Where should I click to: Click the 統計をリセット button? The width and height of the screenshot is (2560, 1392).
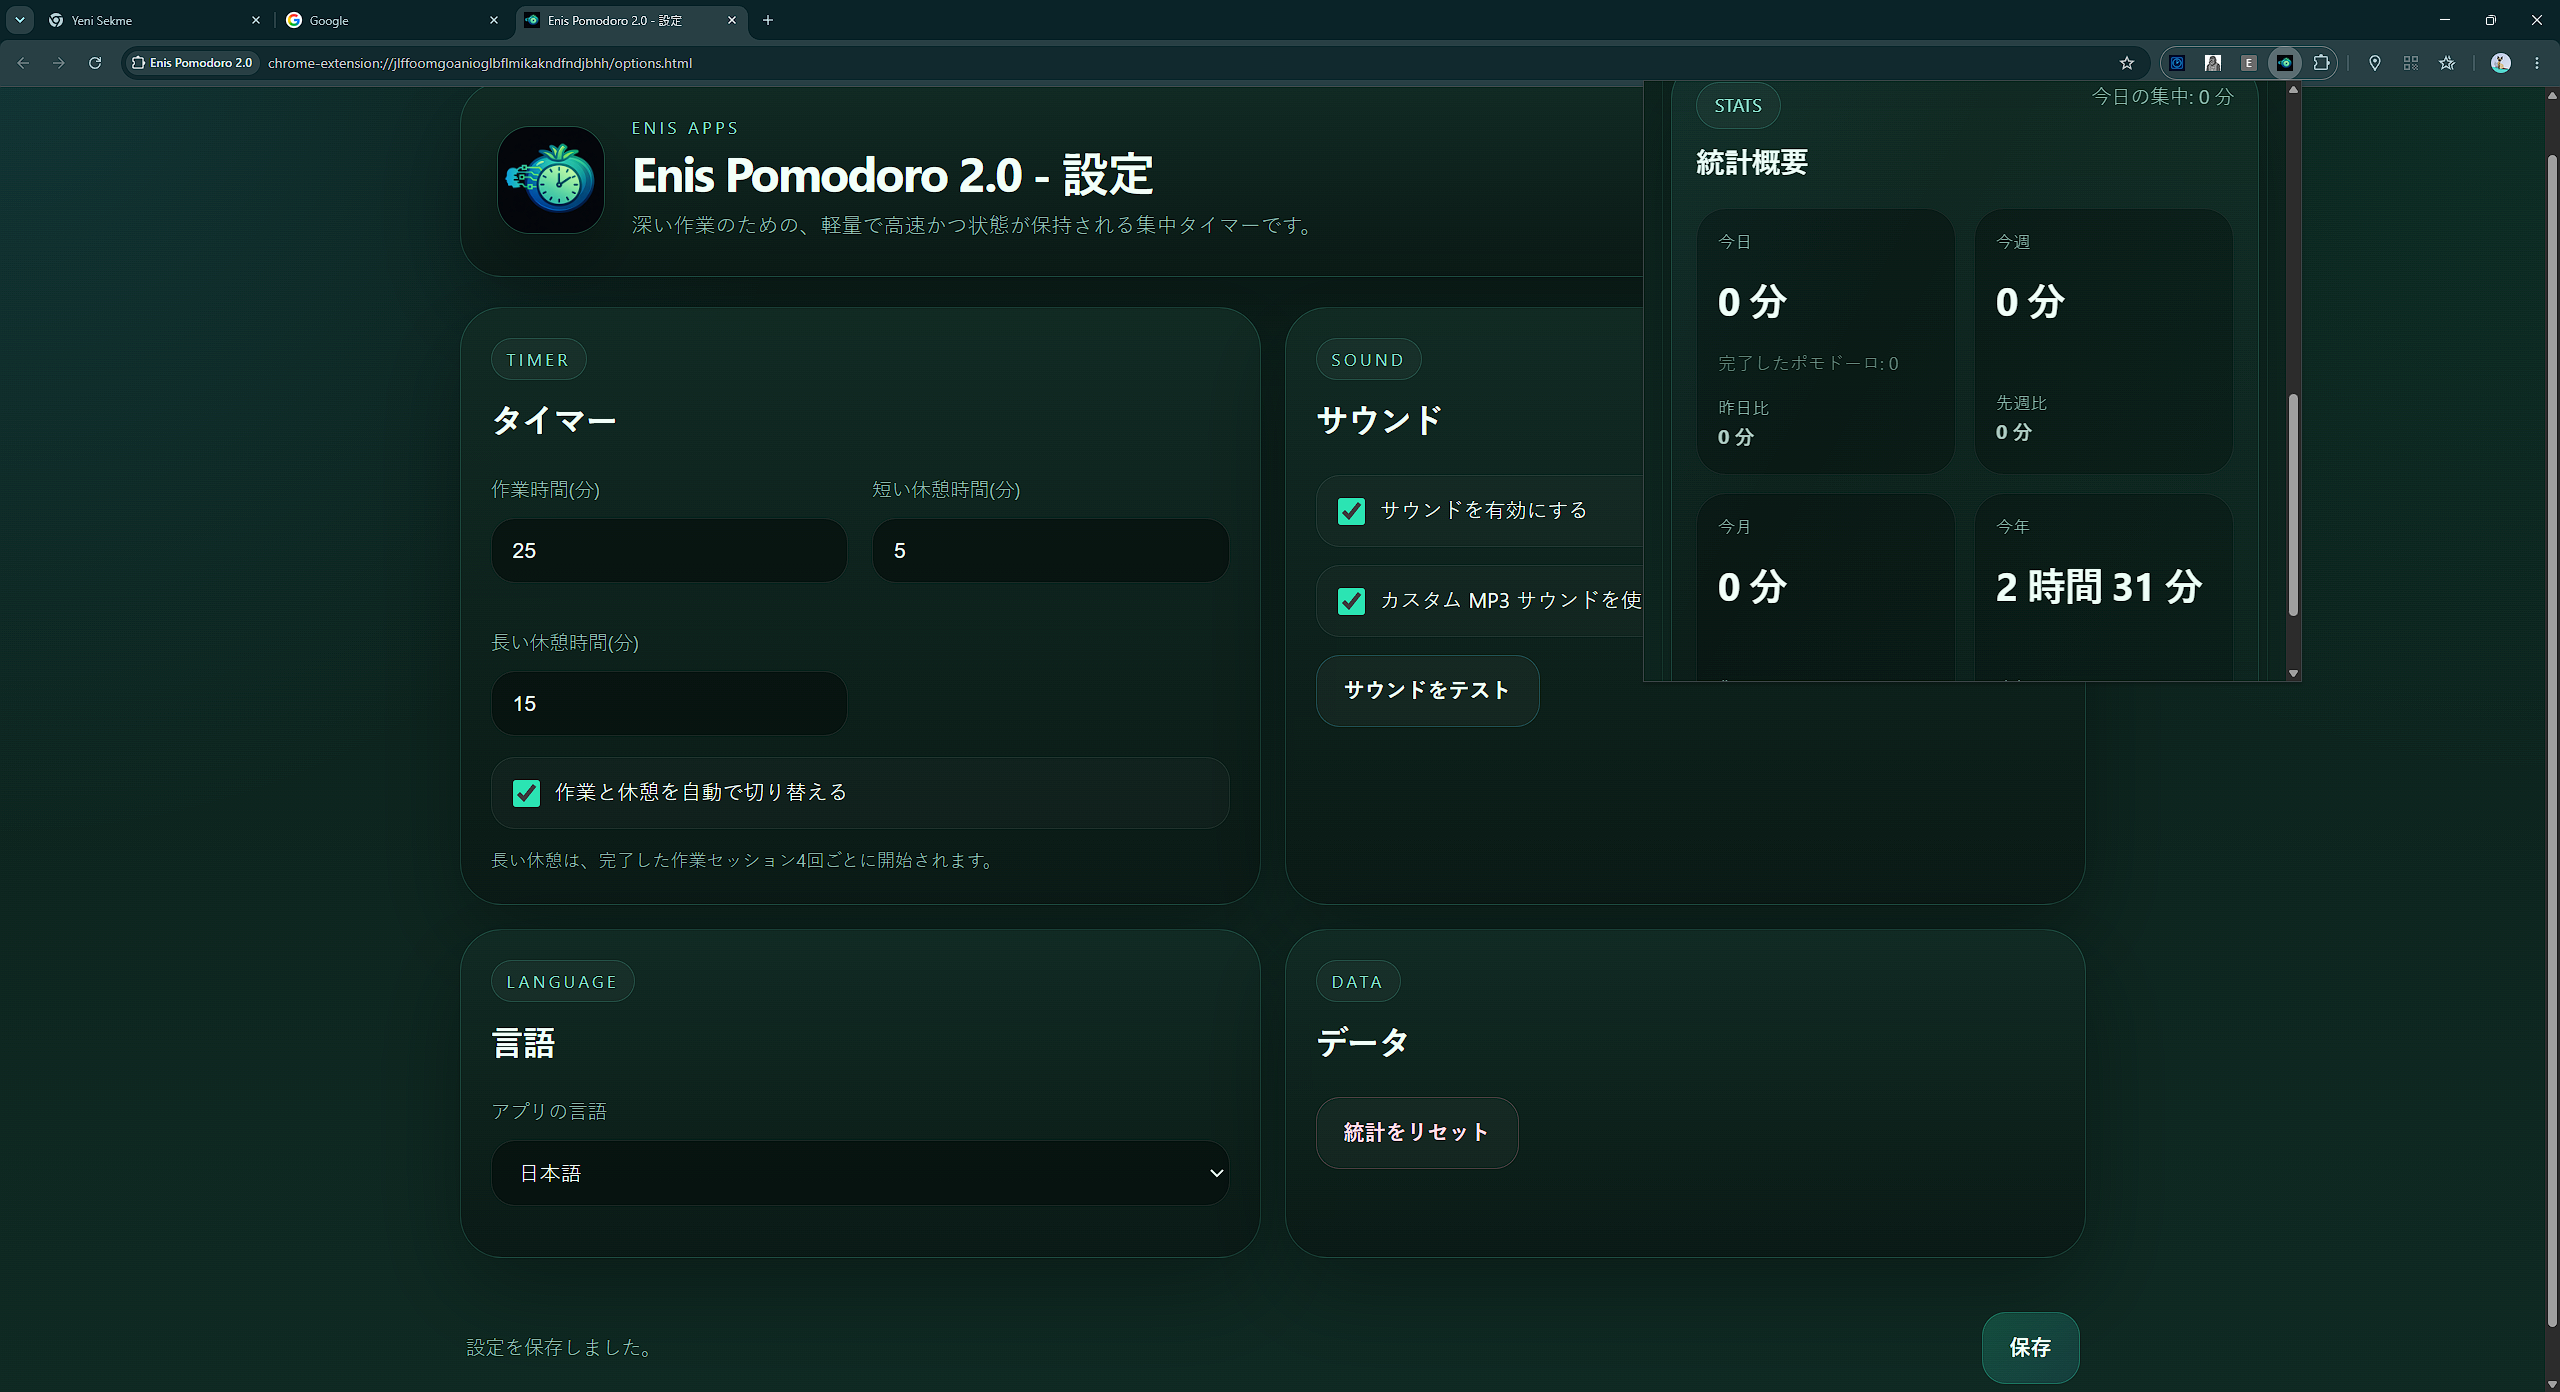click(x=1417, y=1133)
